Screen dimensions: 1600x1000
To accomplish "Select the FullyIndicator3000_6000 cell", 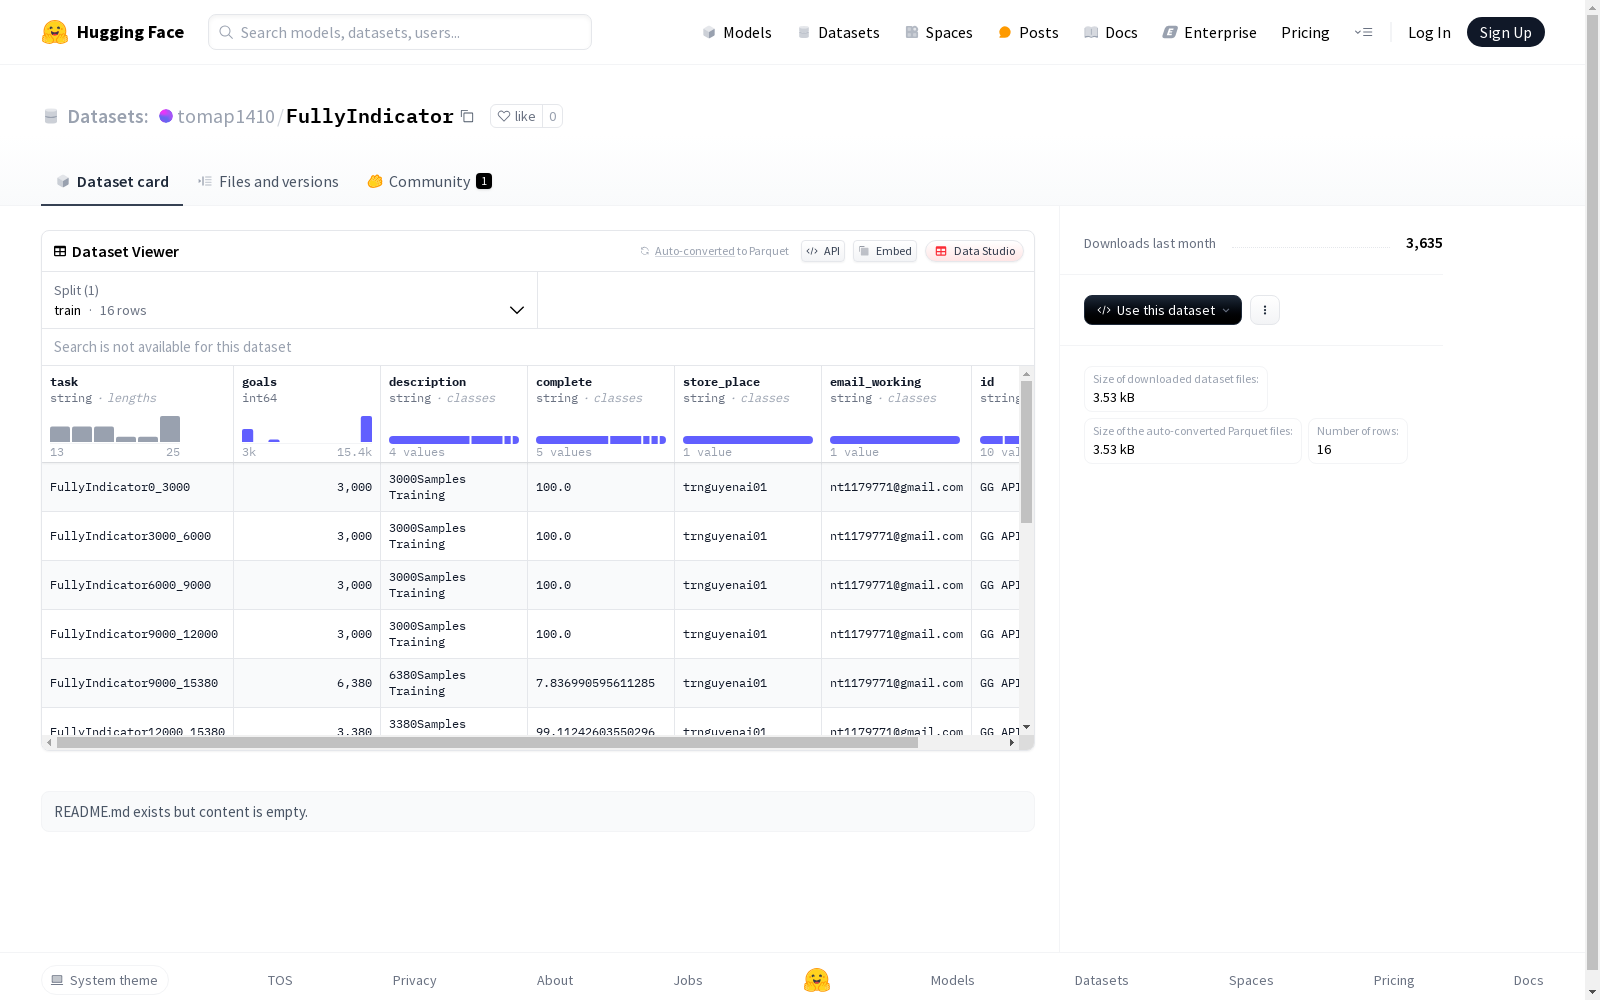I will 138,536.
